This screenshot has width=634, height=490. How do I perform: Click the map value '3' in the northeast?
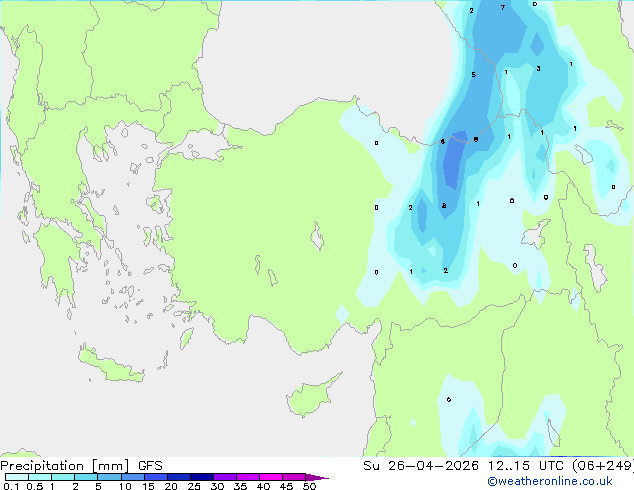pyautogui.click(x=538, y=68)
